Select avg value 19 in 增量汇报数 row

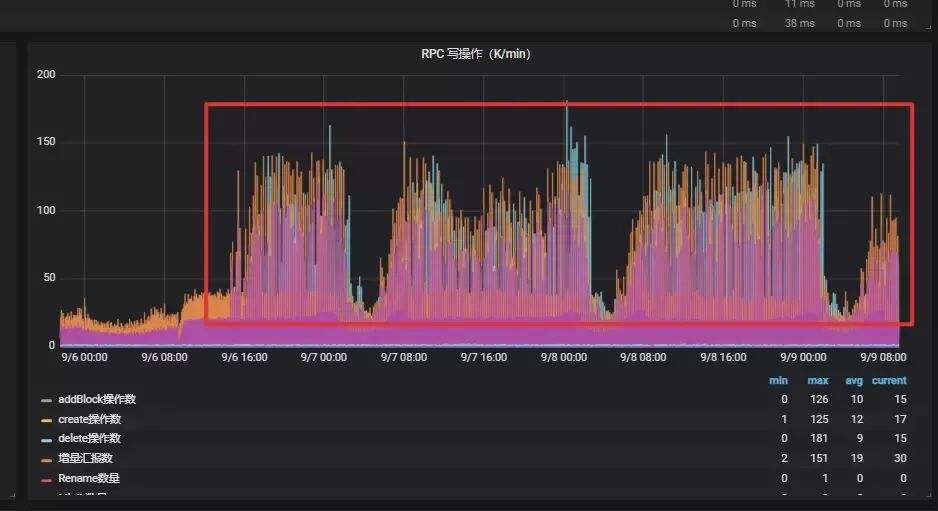coord(857,458)
